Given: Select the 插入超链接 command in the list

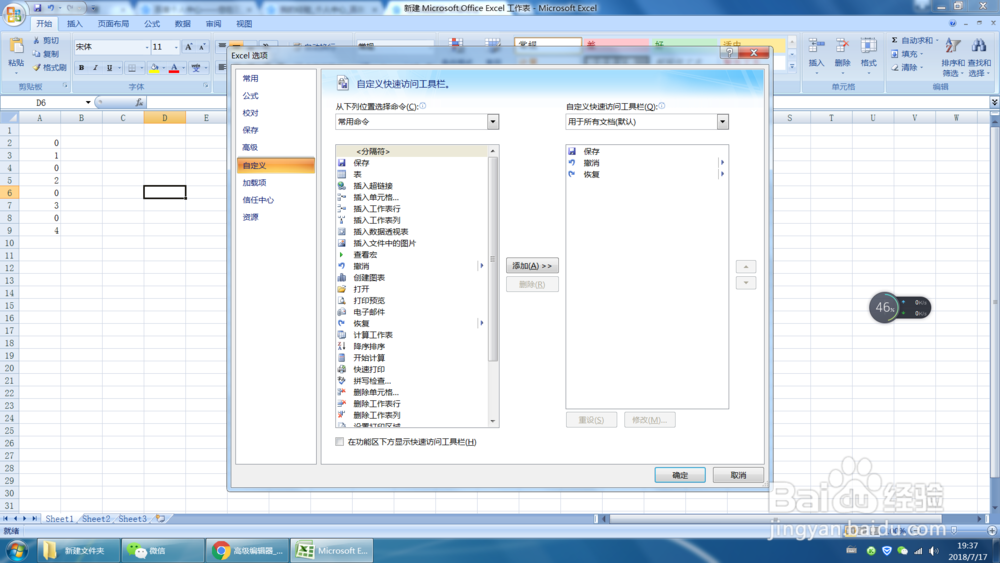Looking at the screenshot, I should tap(411, 186).
